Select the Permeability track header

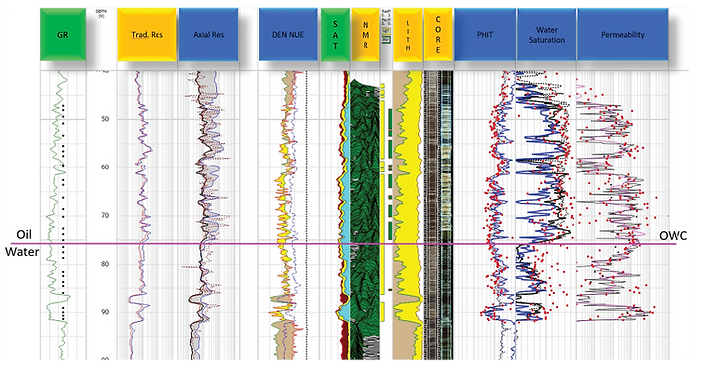tap(623, 35)
